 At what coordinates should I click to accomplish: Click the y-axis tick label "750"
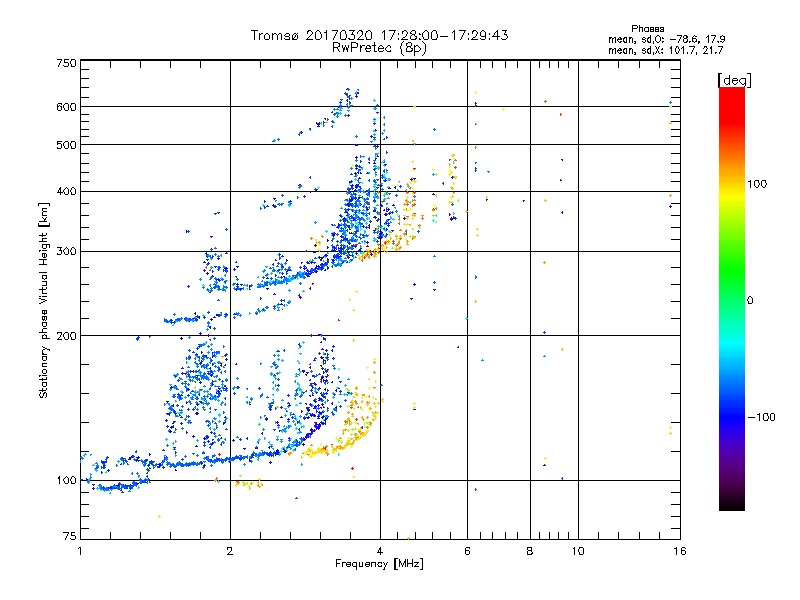point(66,63)
